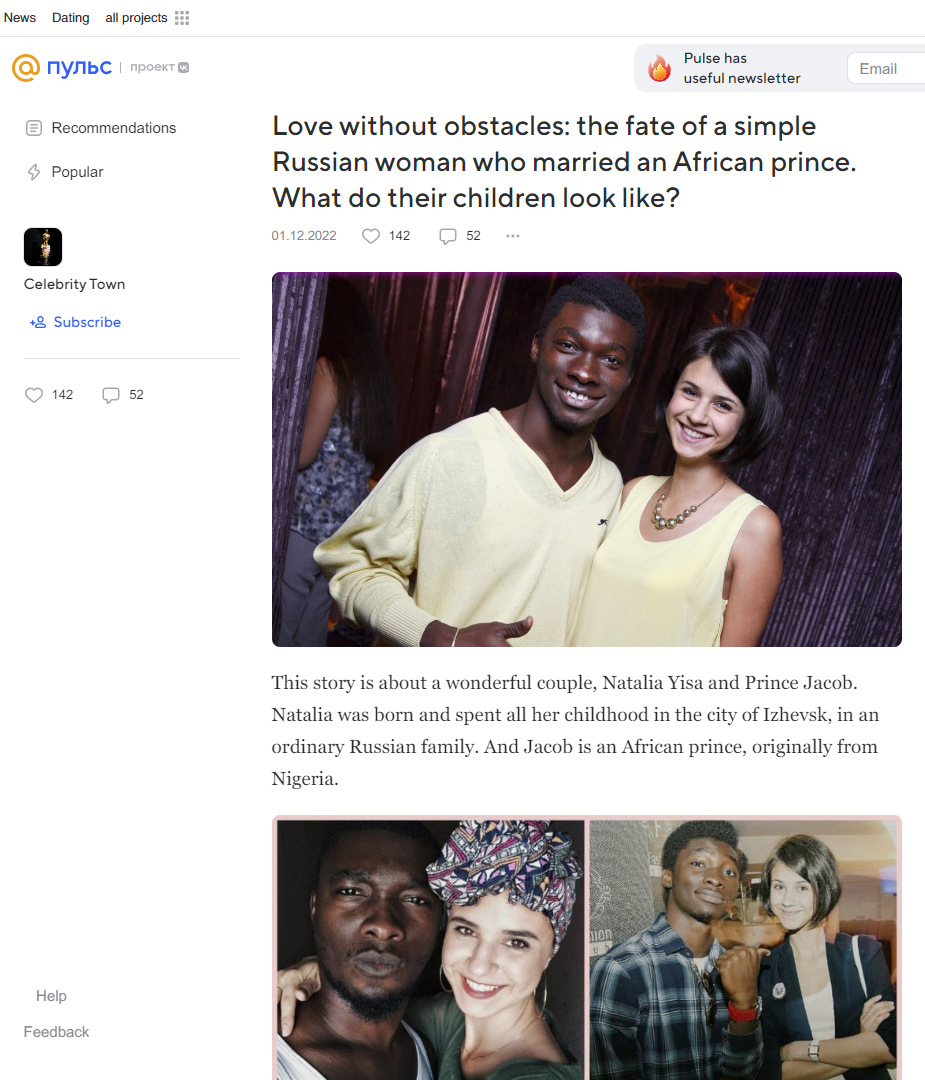Open the headwrap selfie photo
The width and height of the screenshot is (925, 1080).
point(430,950)
